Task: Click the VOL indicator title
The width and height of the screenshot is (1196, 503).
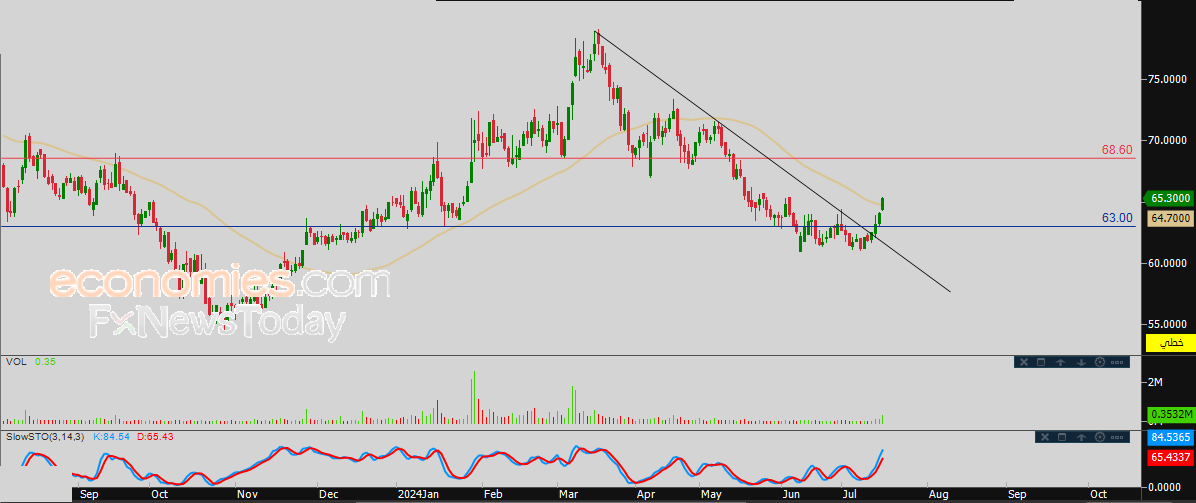Action: click(16, 361)
